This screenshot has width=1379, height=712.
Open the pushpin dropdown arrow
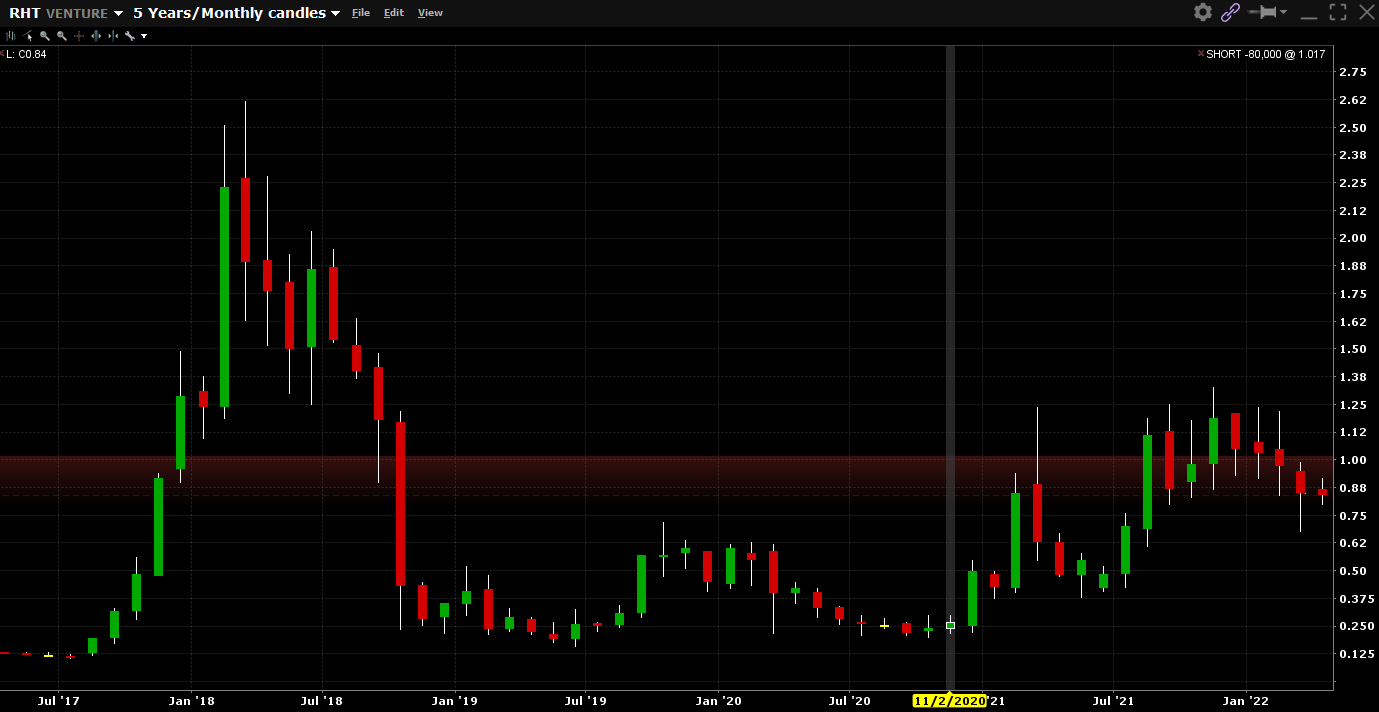tap(1284, 12)
